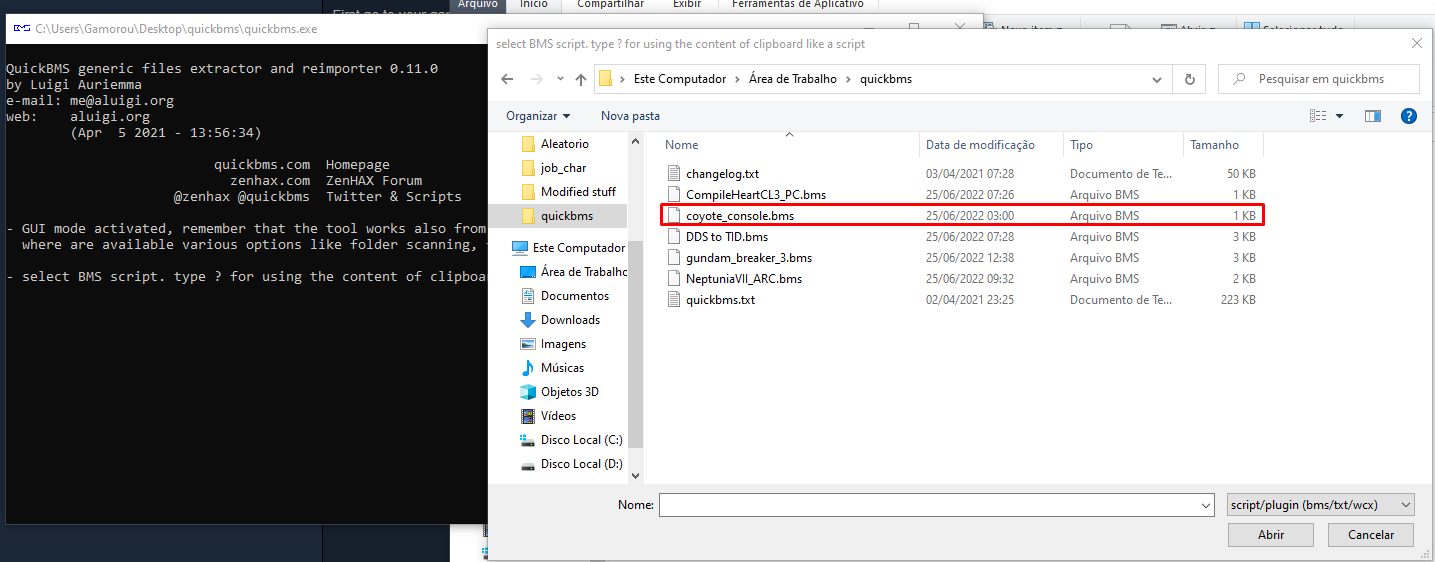1435x562 pixels.
Task: Open 'Ferramentas de Aplicativo' tab in background Explorer
Action: (x=798, y=4)
